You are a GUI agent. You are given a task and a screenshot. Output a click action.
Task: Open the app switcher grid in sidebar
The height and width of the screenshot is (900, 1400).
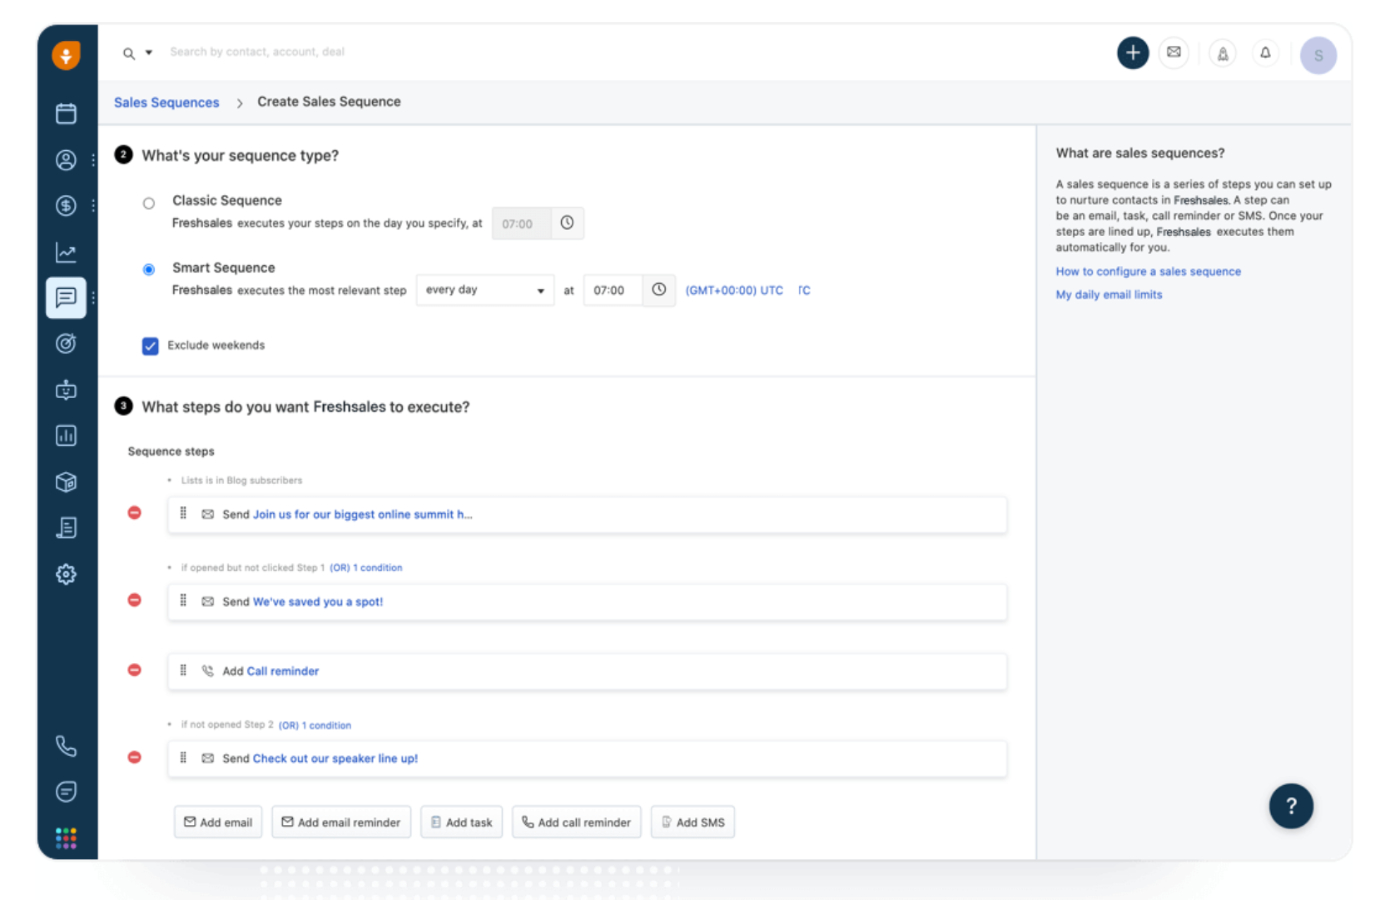[66, 838]
